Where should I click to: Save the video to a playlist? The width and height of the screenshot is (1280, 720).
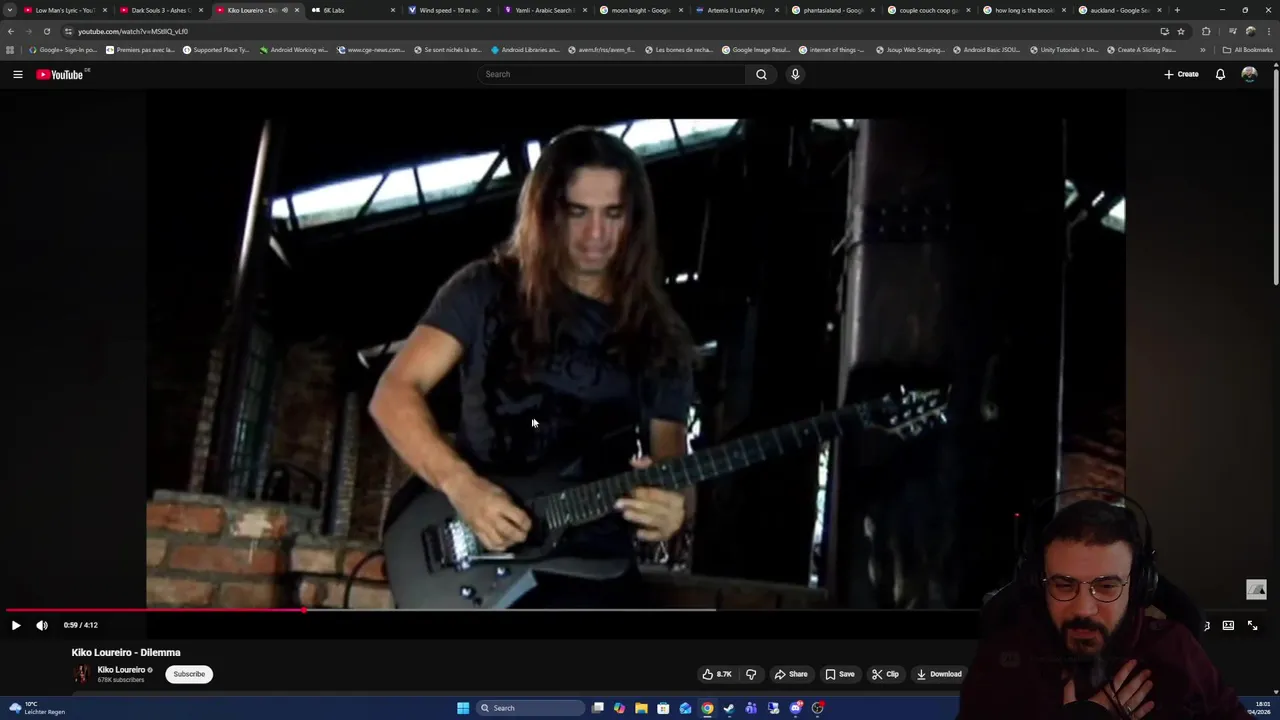click(x=840, y=674)
